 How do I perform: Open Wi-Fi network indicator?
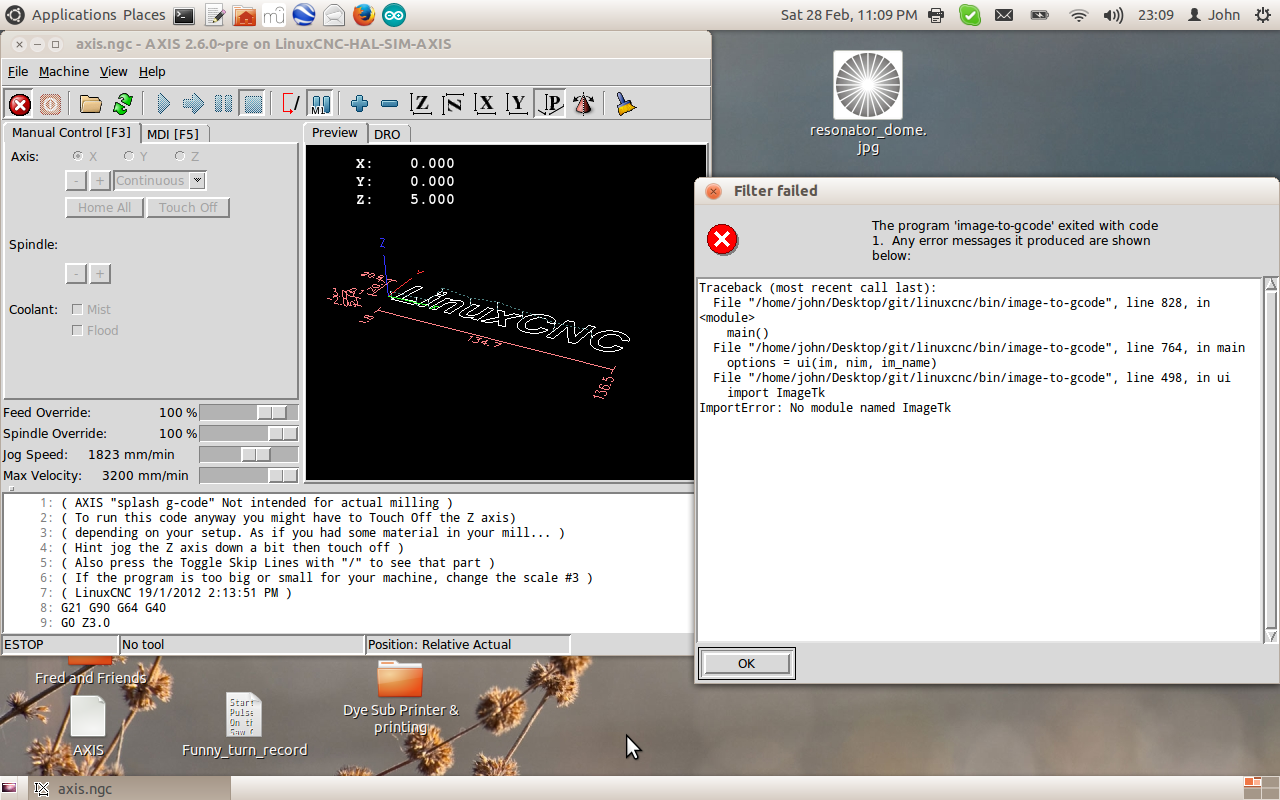(x=1078, y=15)
